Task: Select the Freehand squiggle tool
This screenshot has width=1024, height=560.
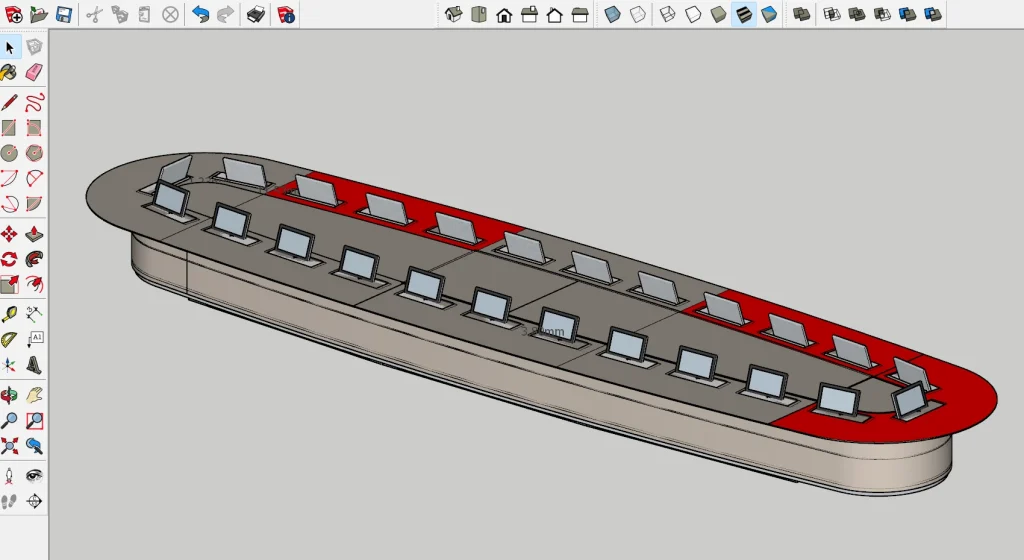Action: click(x=35, y=102)
